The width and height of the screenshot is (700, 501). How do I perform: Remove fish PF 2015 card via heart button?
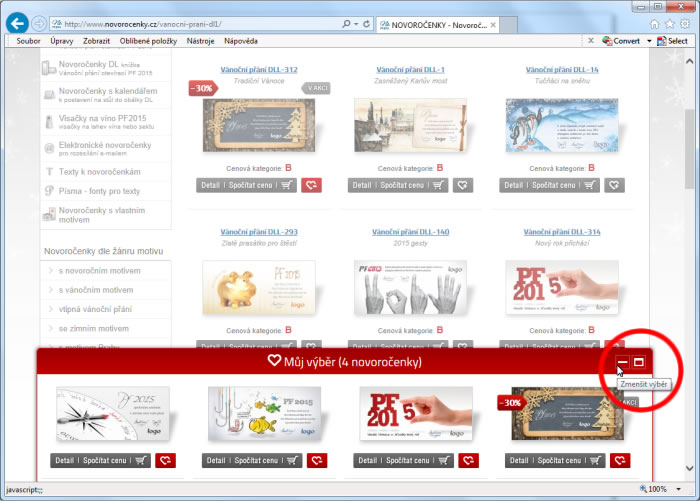[317, 460]
